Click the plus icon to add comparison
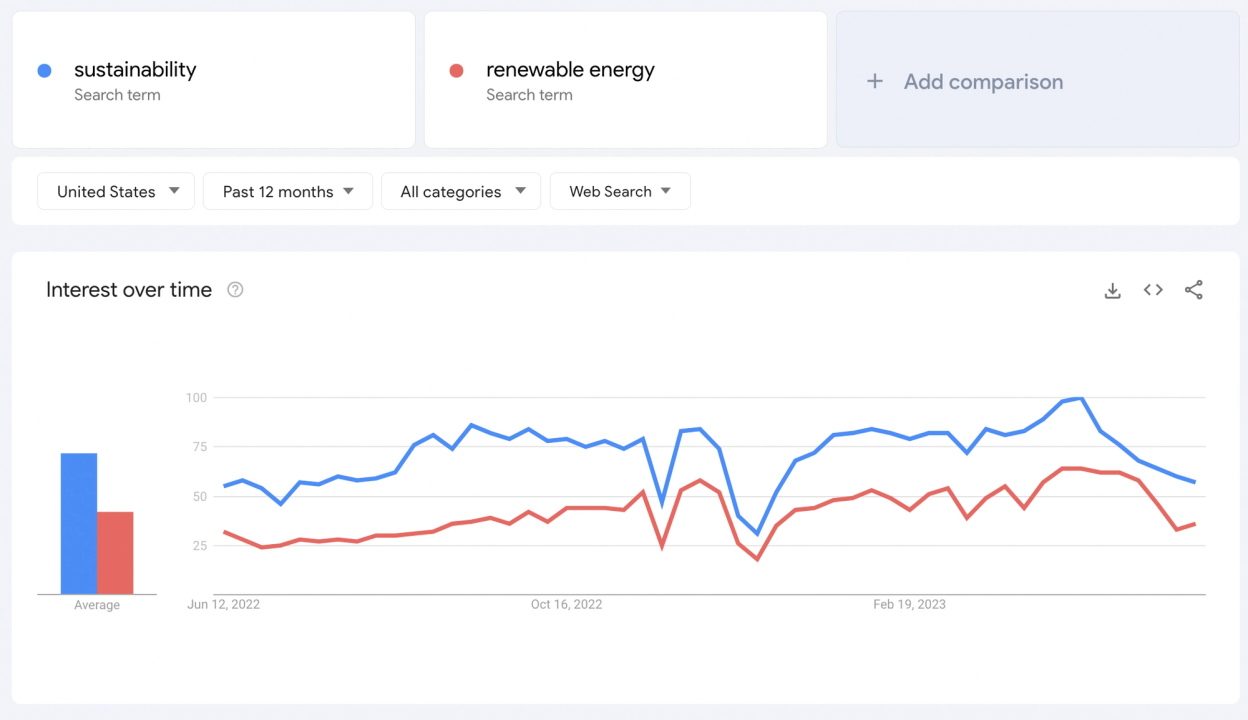 [875, 82]
